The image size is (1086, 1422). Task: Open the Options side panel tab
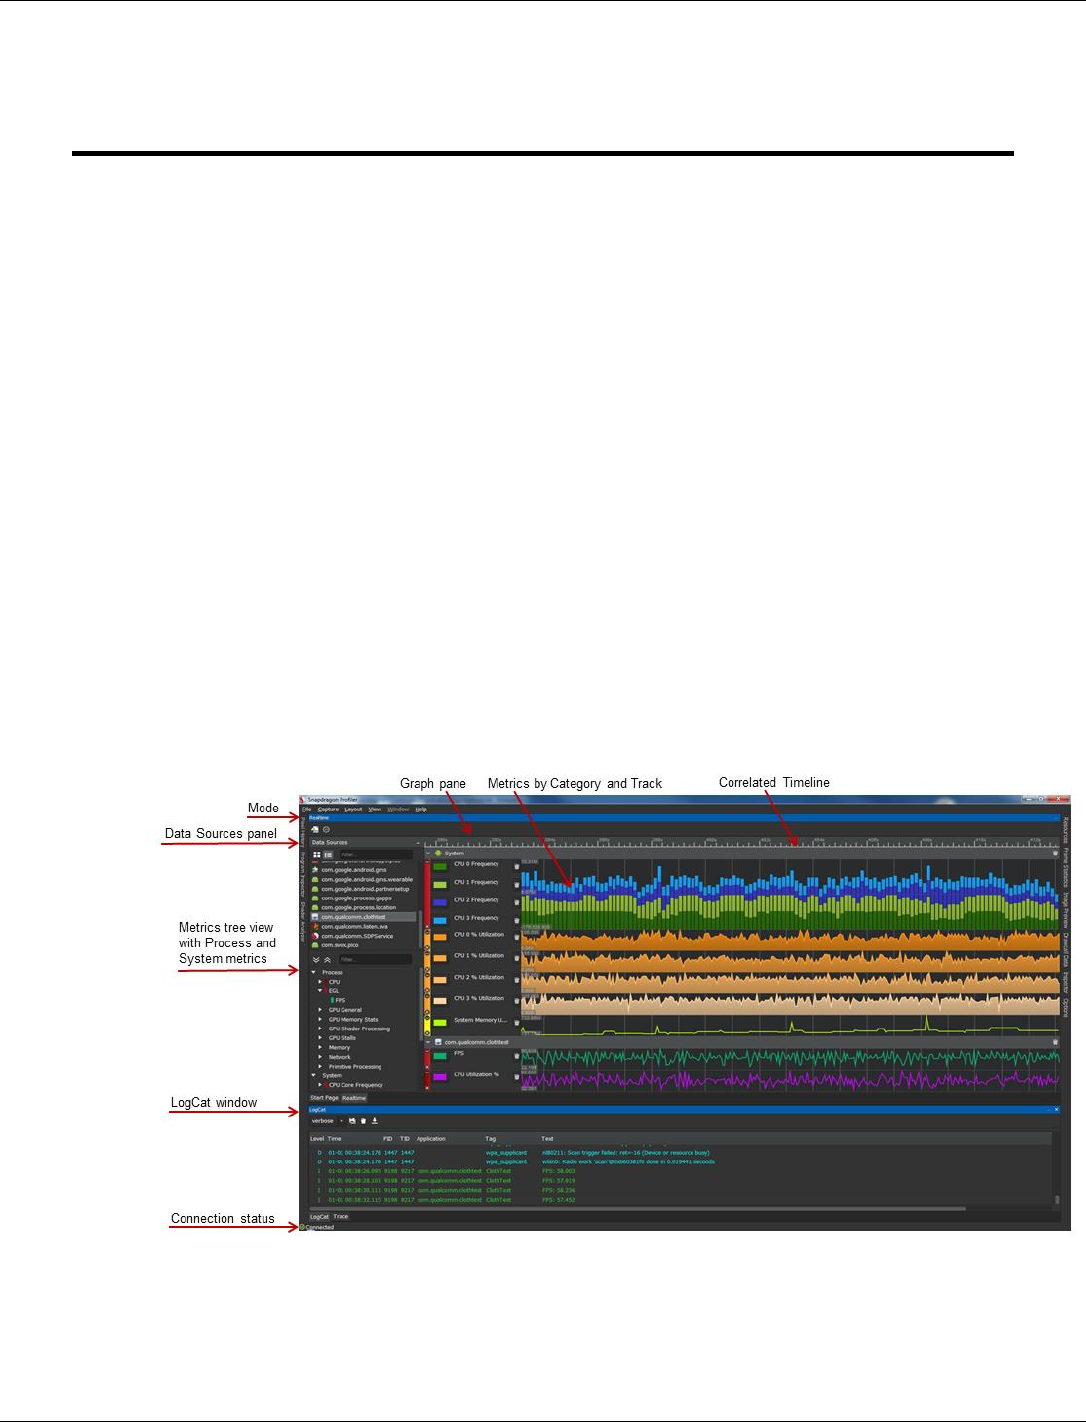point(1065,1007)
